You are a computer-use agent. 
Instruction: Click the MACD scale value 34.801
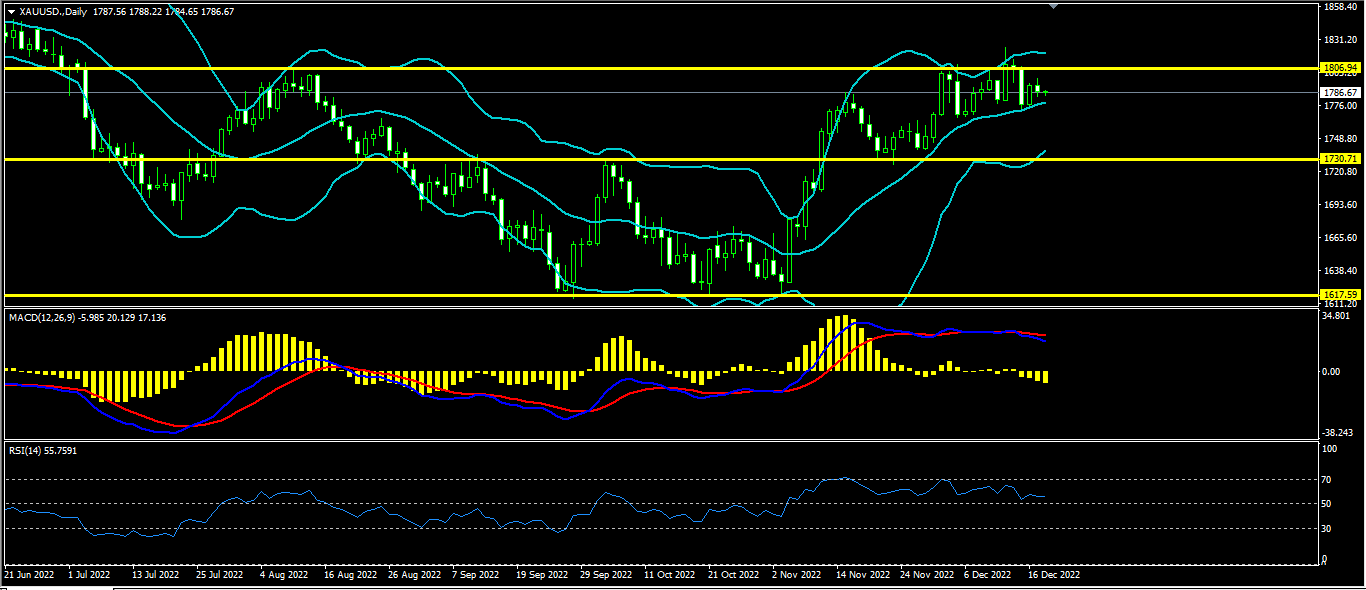[x=1336, y=316]
